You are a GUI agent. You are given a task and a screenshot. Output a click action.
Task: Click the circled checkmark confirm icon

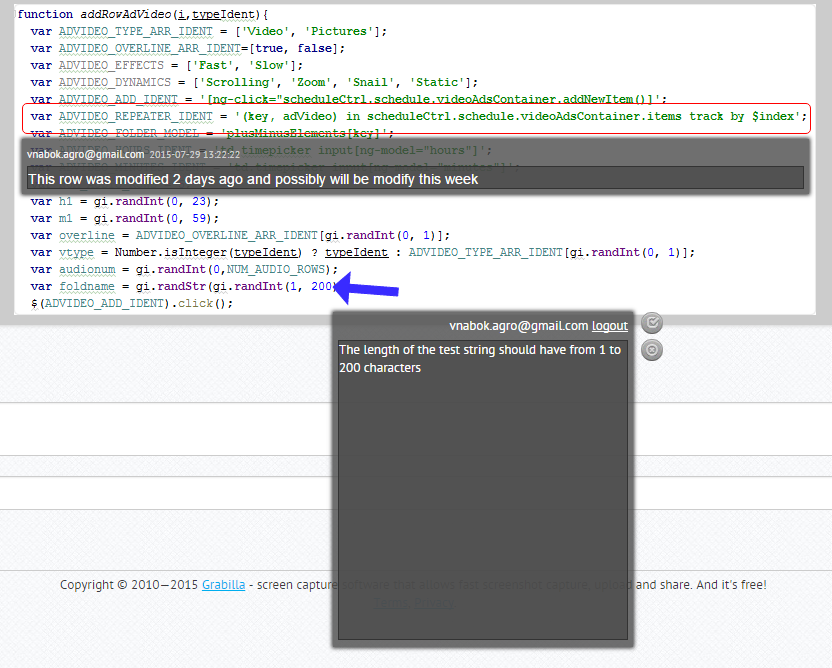(x=651, y=323)
